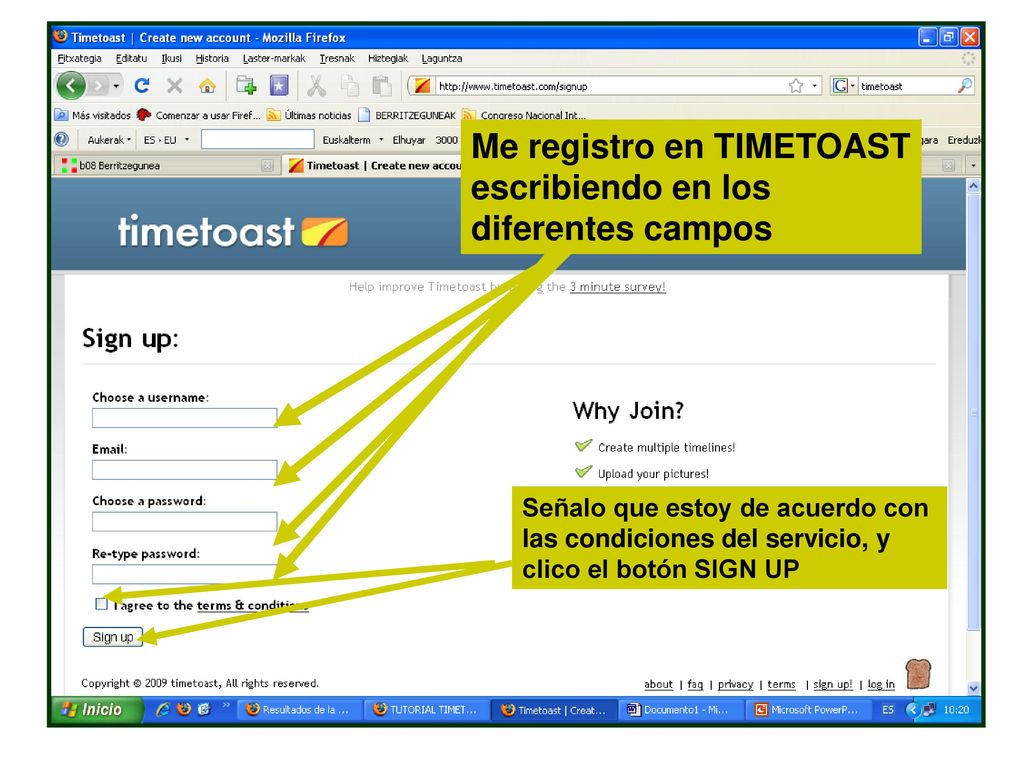Click the Firefox forward arrow button

(98, 86)
